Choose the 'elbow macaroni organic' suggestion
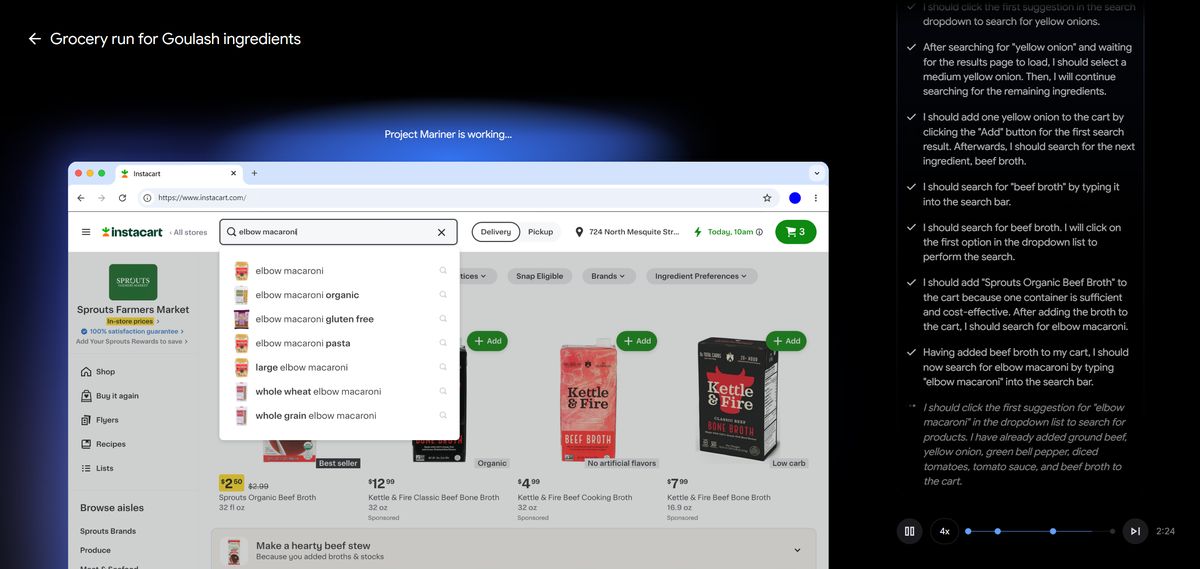The height and width of the screenshot is (569, 1200). point(339,295)
